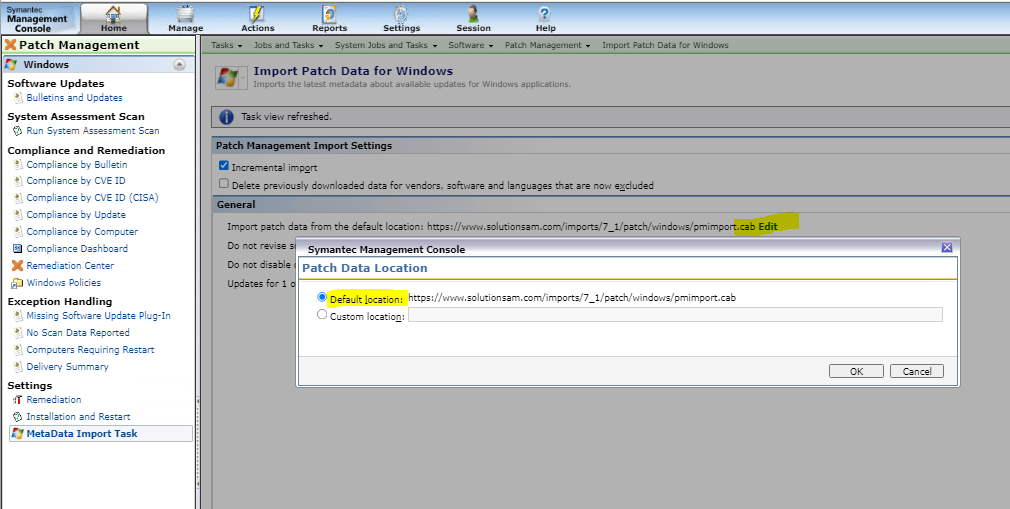Click OK in Patch Data Location dialog
Viewport: 1010px width, 509px height.
point(856,371)
